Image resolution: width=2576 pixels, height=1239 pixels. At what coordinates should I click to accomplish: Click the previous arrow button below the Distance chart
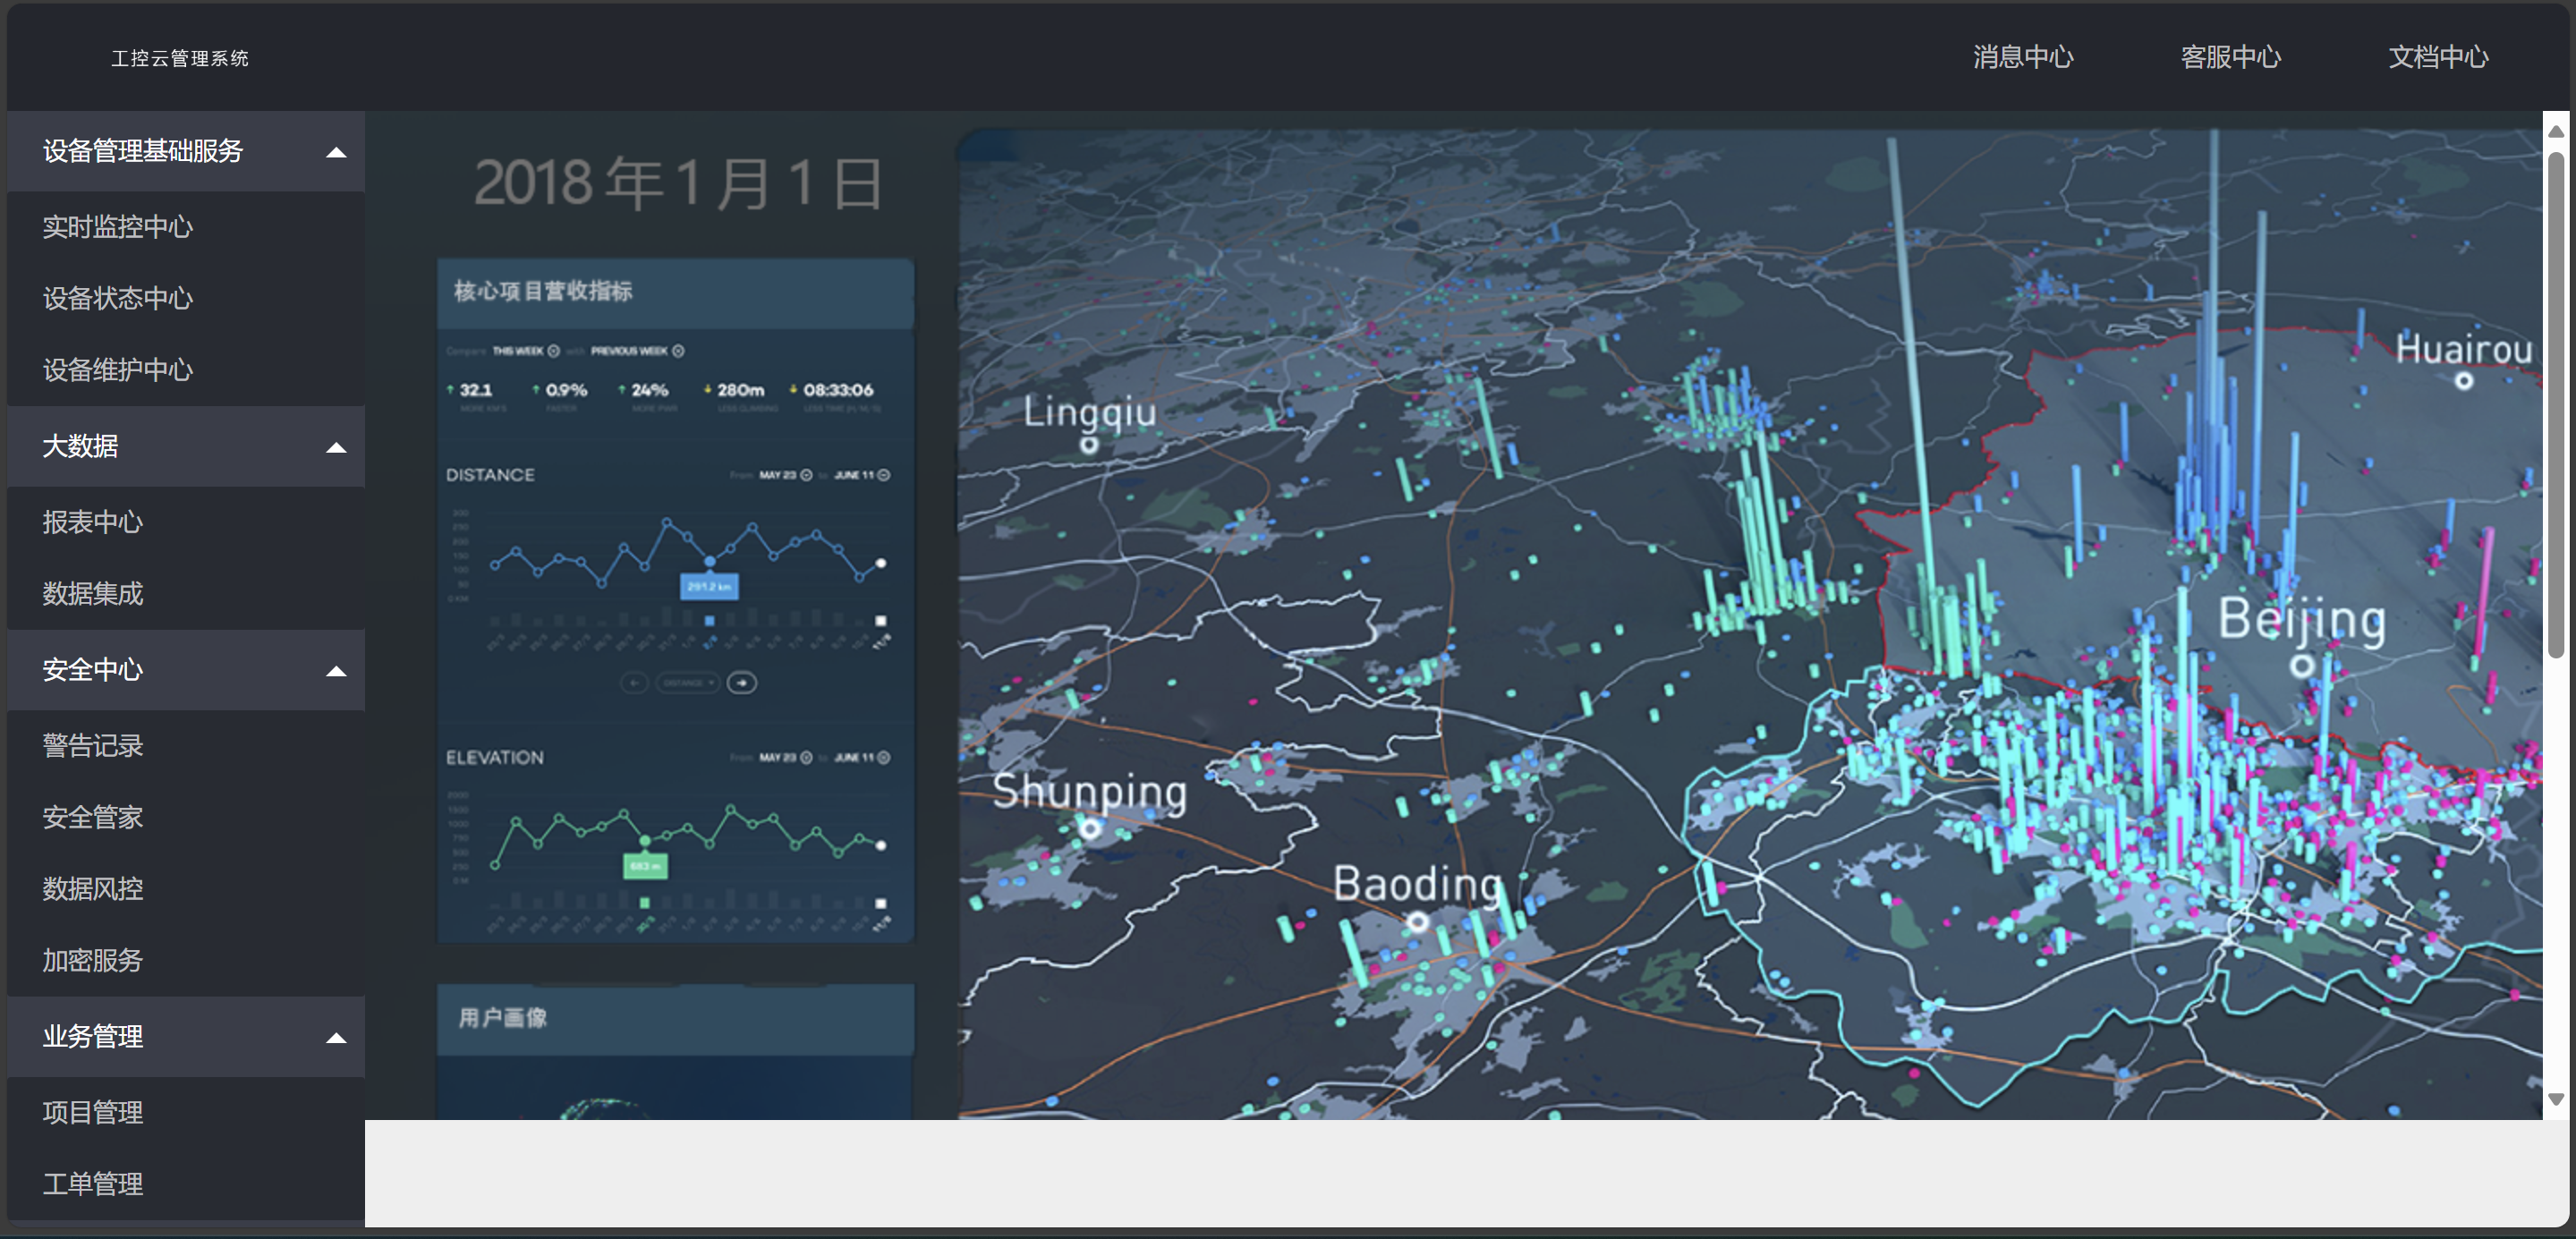pos(634,683)
